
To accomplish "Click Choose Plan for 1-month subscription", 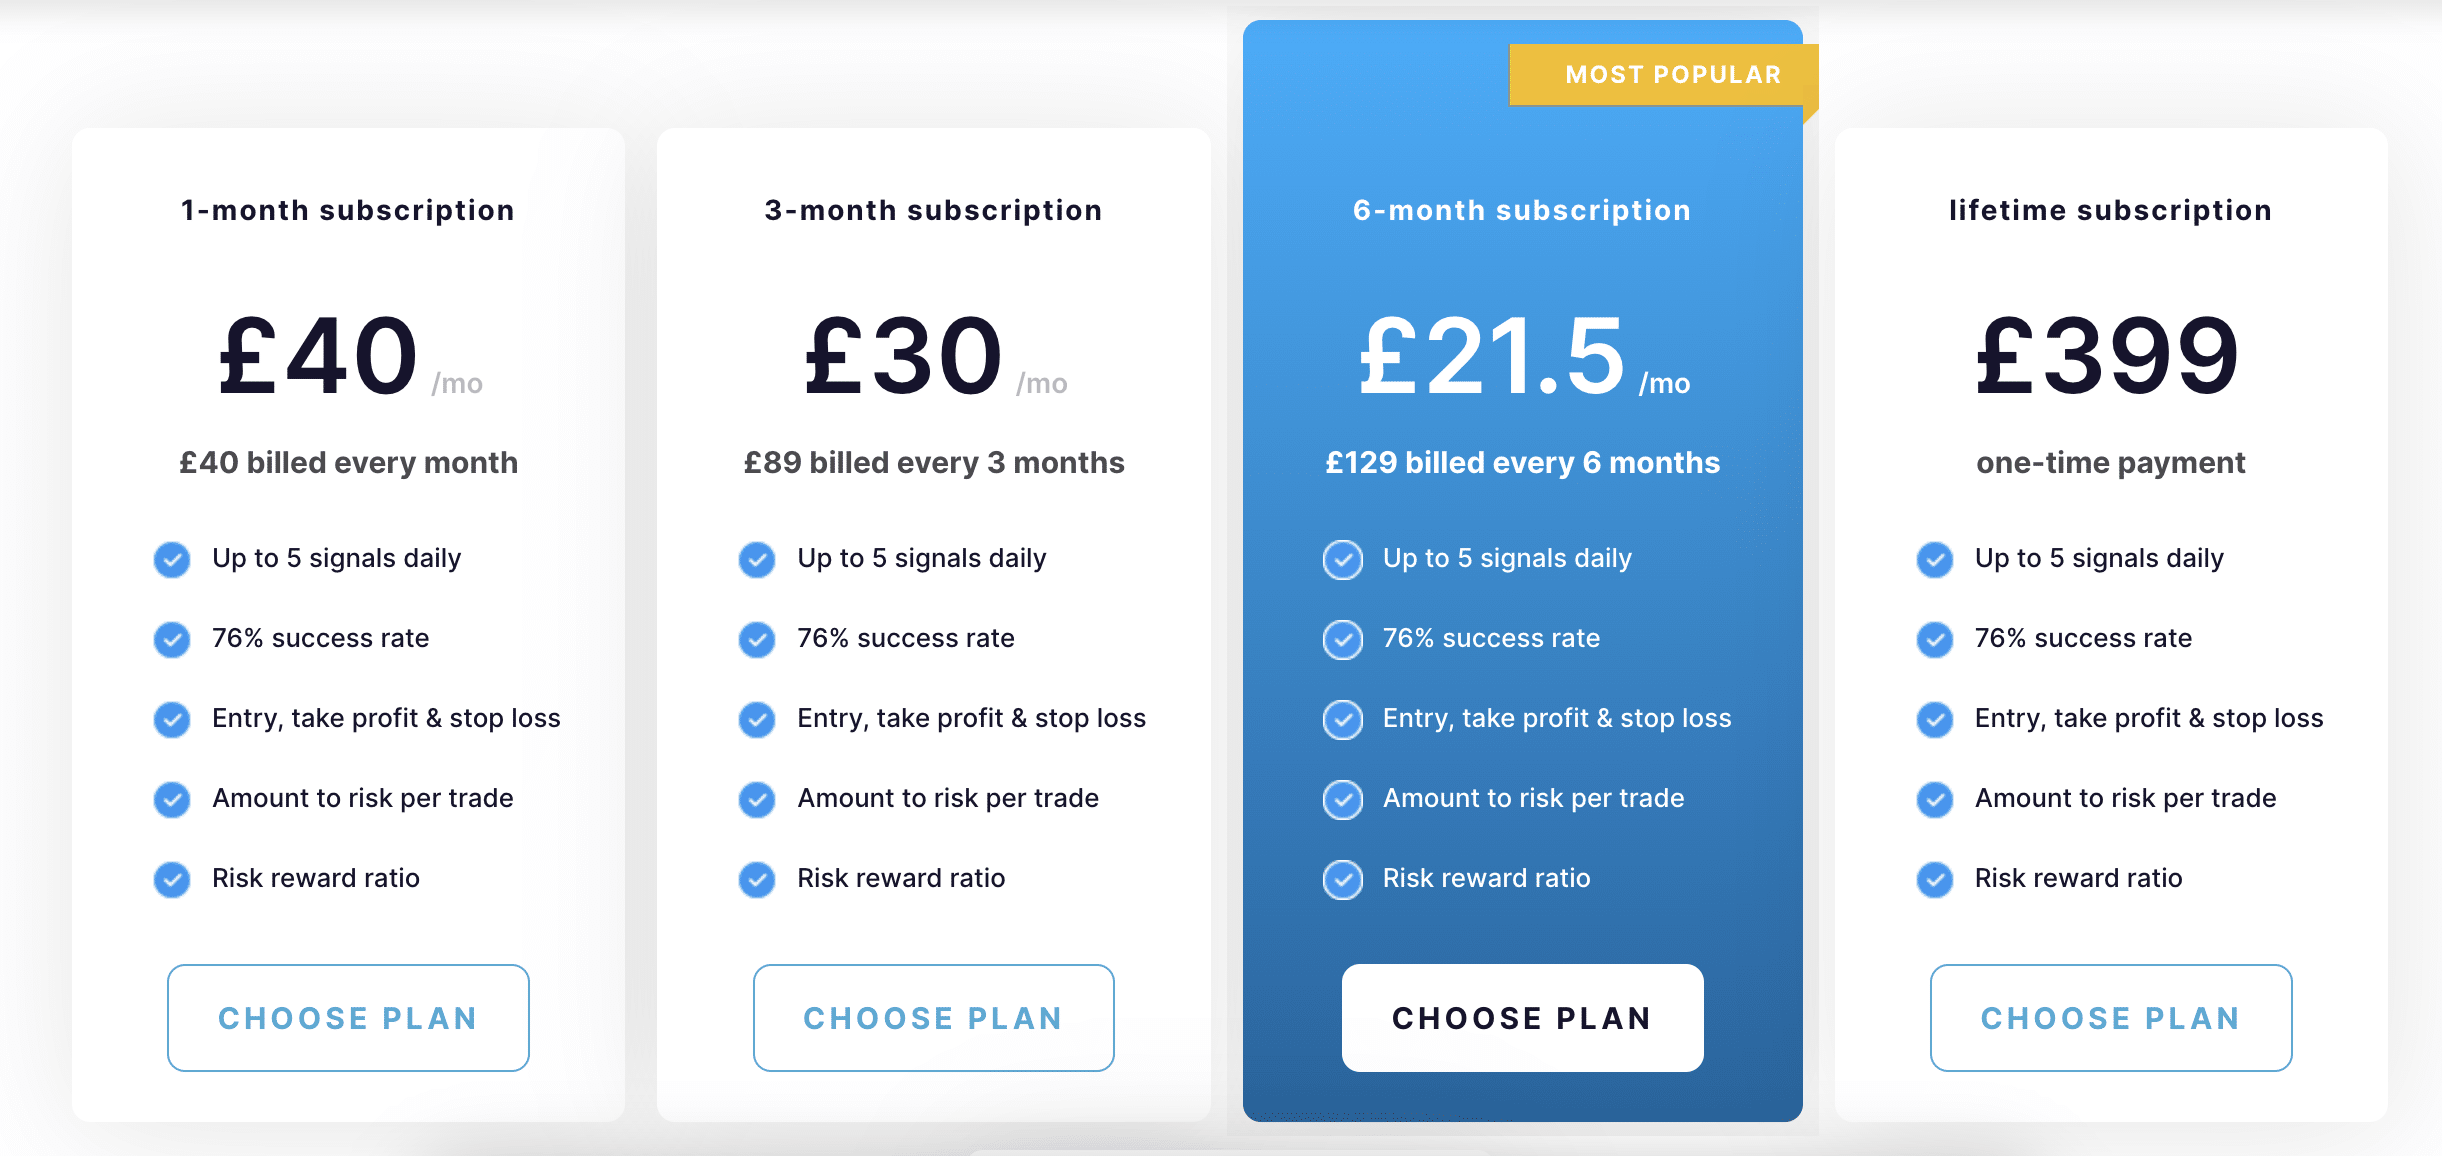I will (348, 1018).
